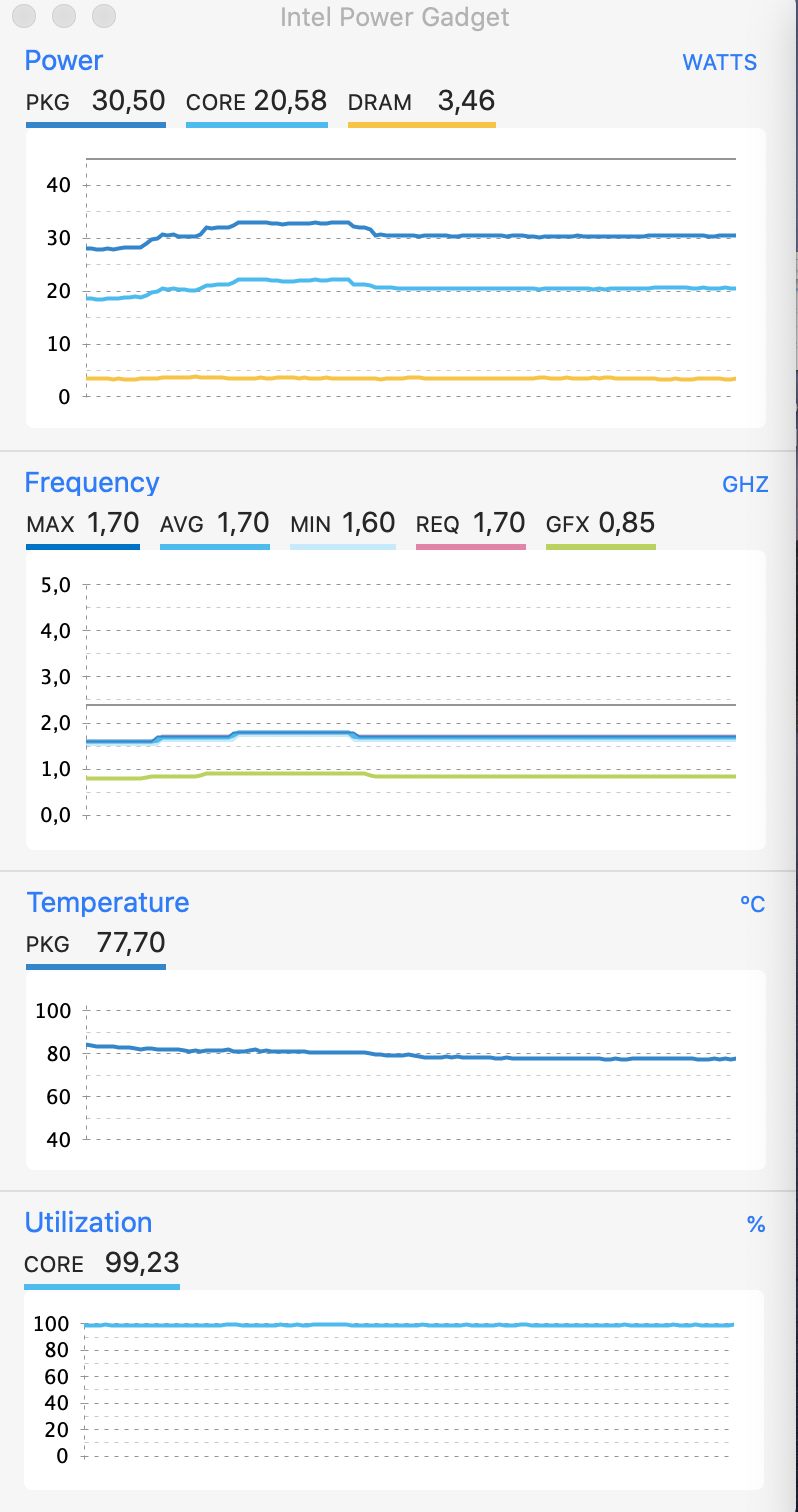Click the AVG frequency value 1,70
Image resolution: width=798 pixels, height=1512 pixels.
click(243, 523)
